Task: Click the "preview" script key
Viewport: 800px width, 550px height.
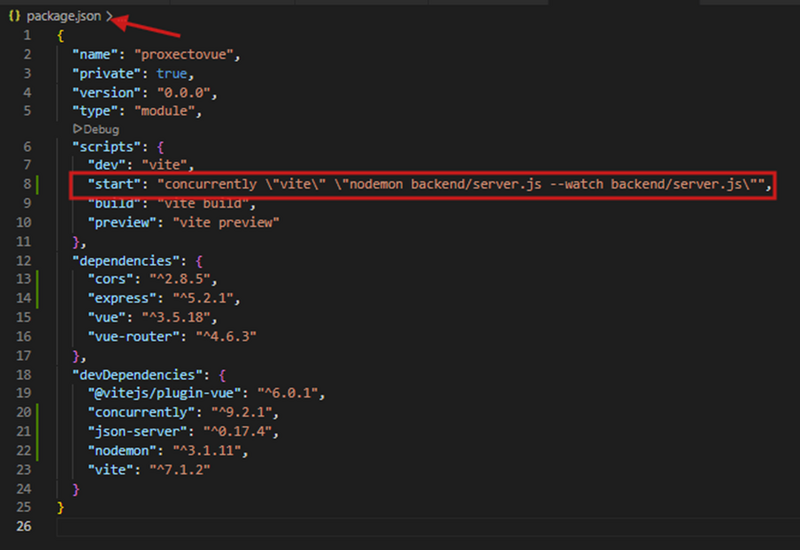Action: click(121, 223)
